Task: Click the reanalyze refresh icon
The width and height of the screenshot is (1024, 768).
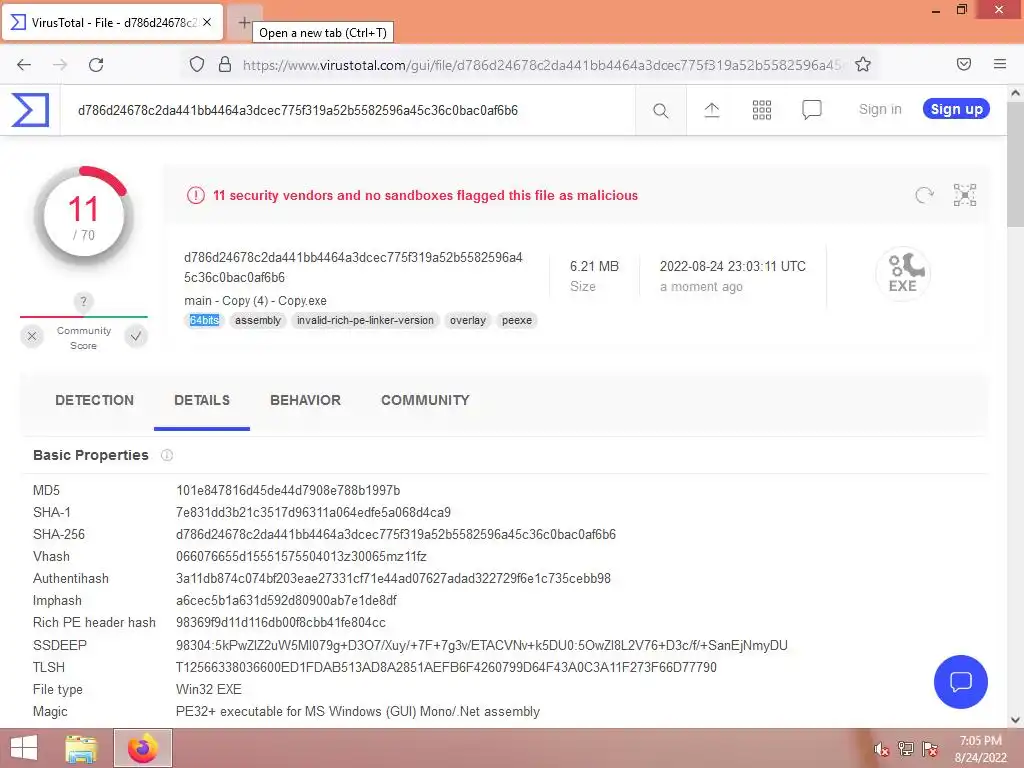Action: click(x=924, y=195)
